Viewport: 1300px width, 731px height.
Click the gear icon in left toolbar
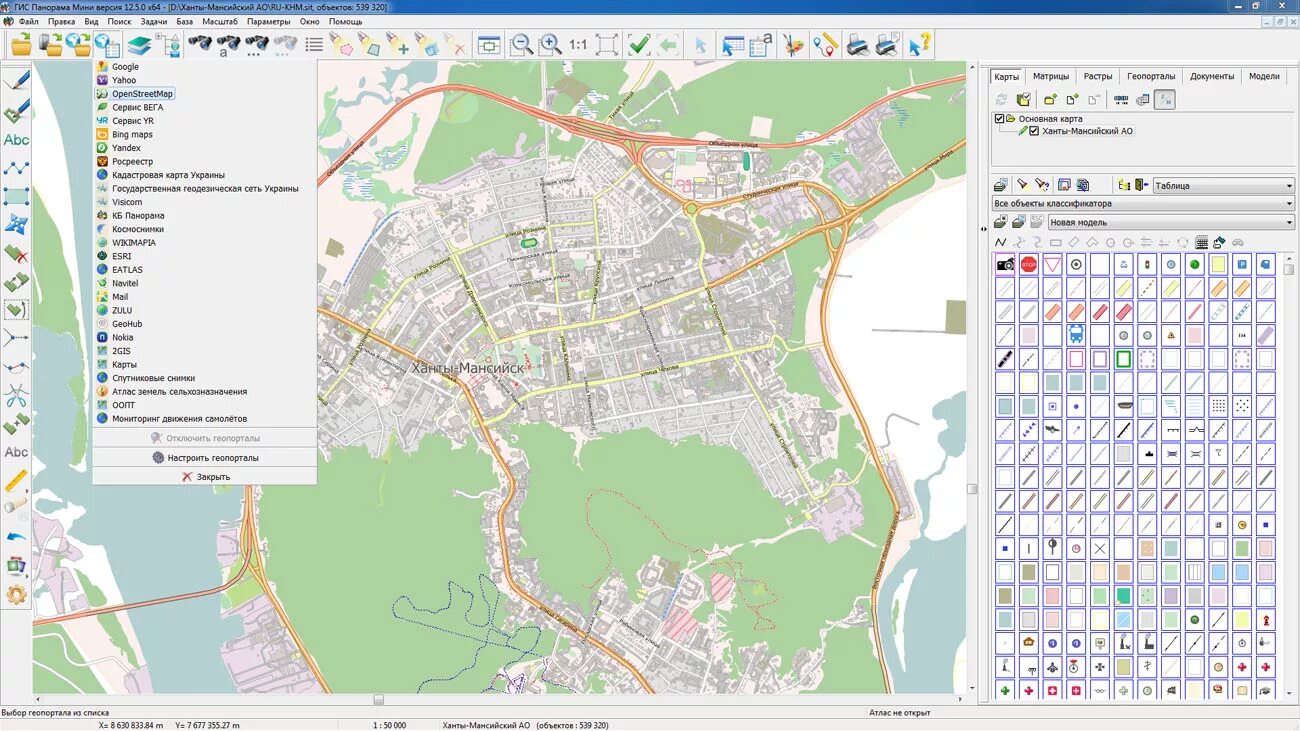(x=16, y=595)
